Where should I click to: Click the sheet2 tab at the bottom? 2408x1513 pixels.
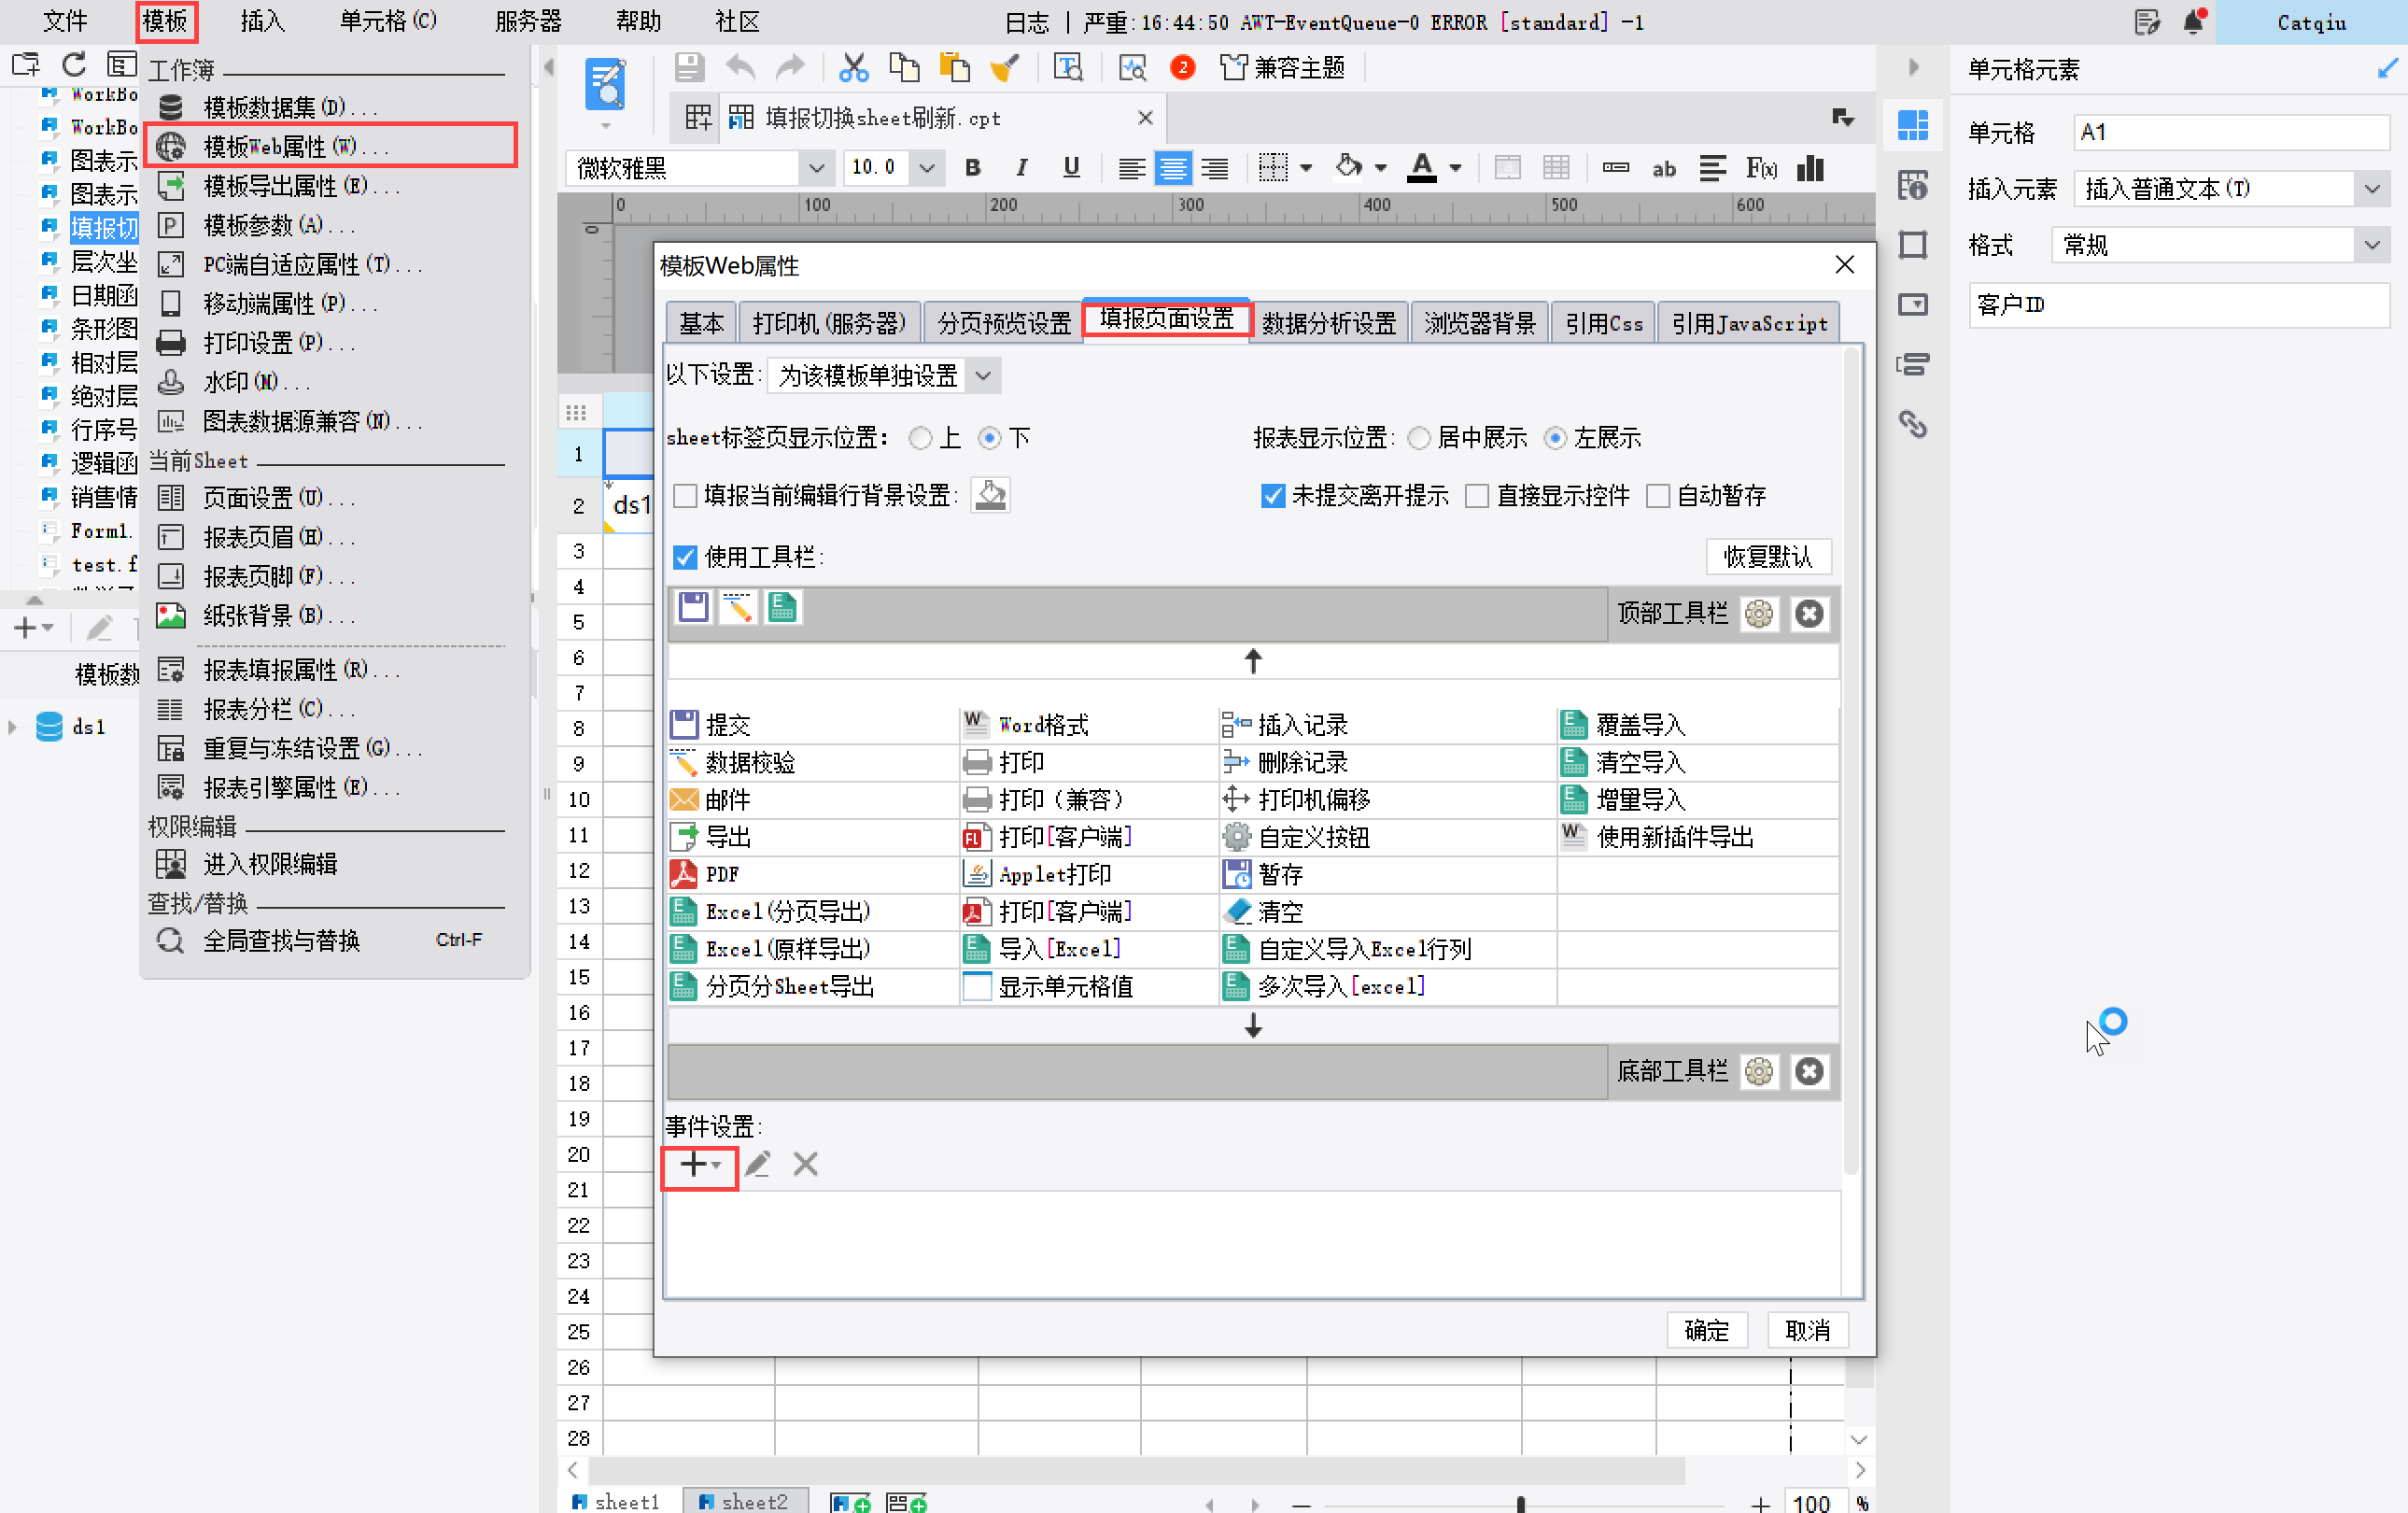tap(744, 1501)
